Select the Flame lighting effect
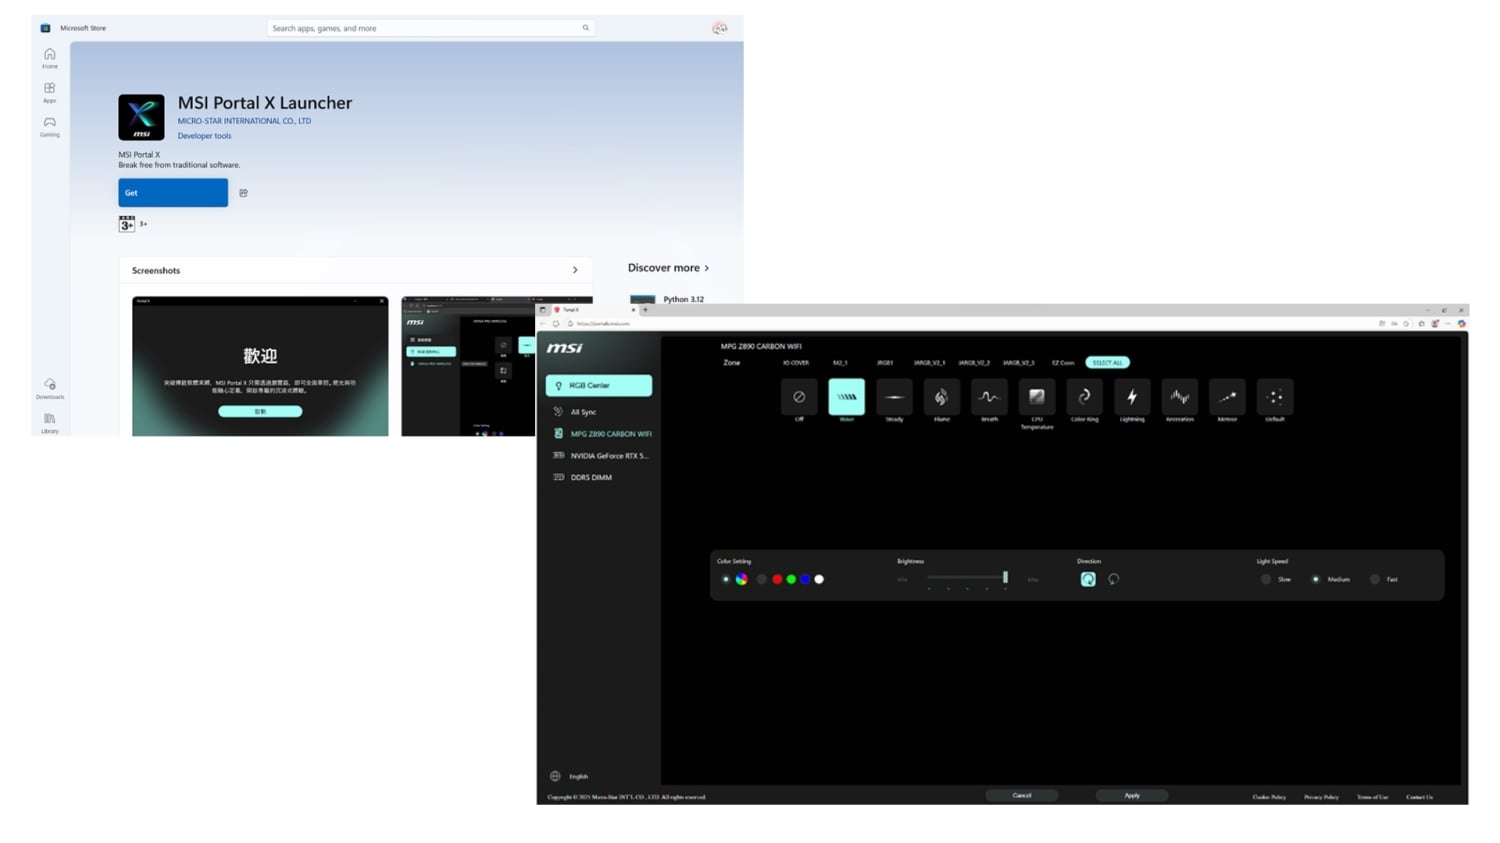Image resolution: width=1500 pixels, height=843 pixels. point(941,397)
